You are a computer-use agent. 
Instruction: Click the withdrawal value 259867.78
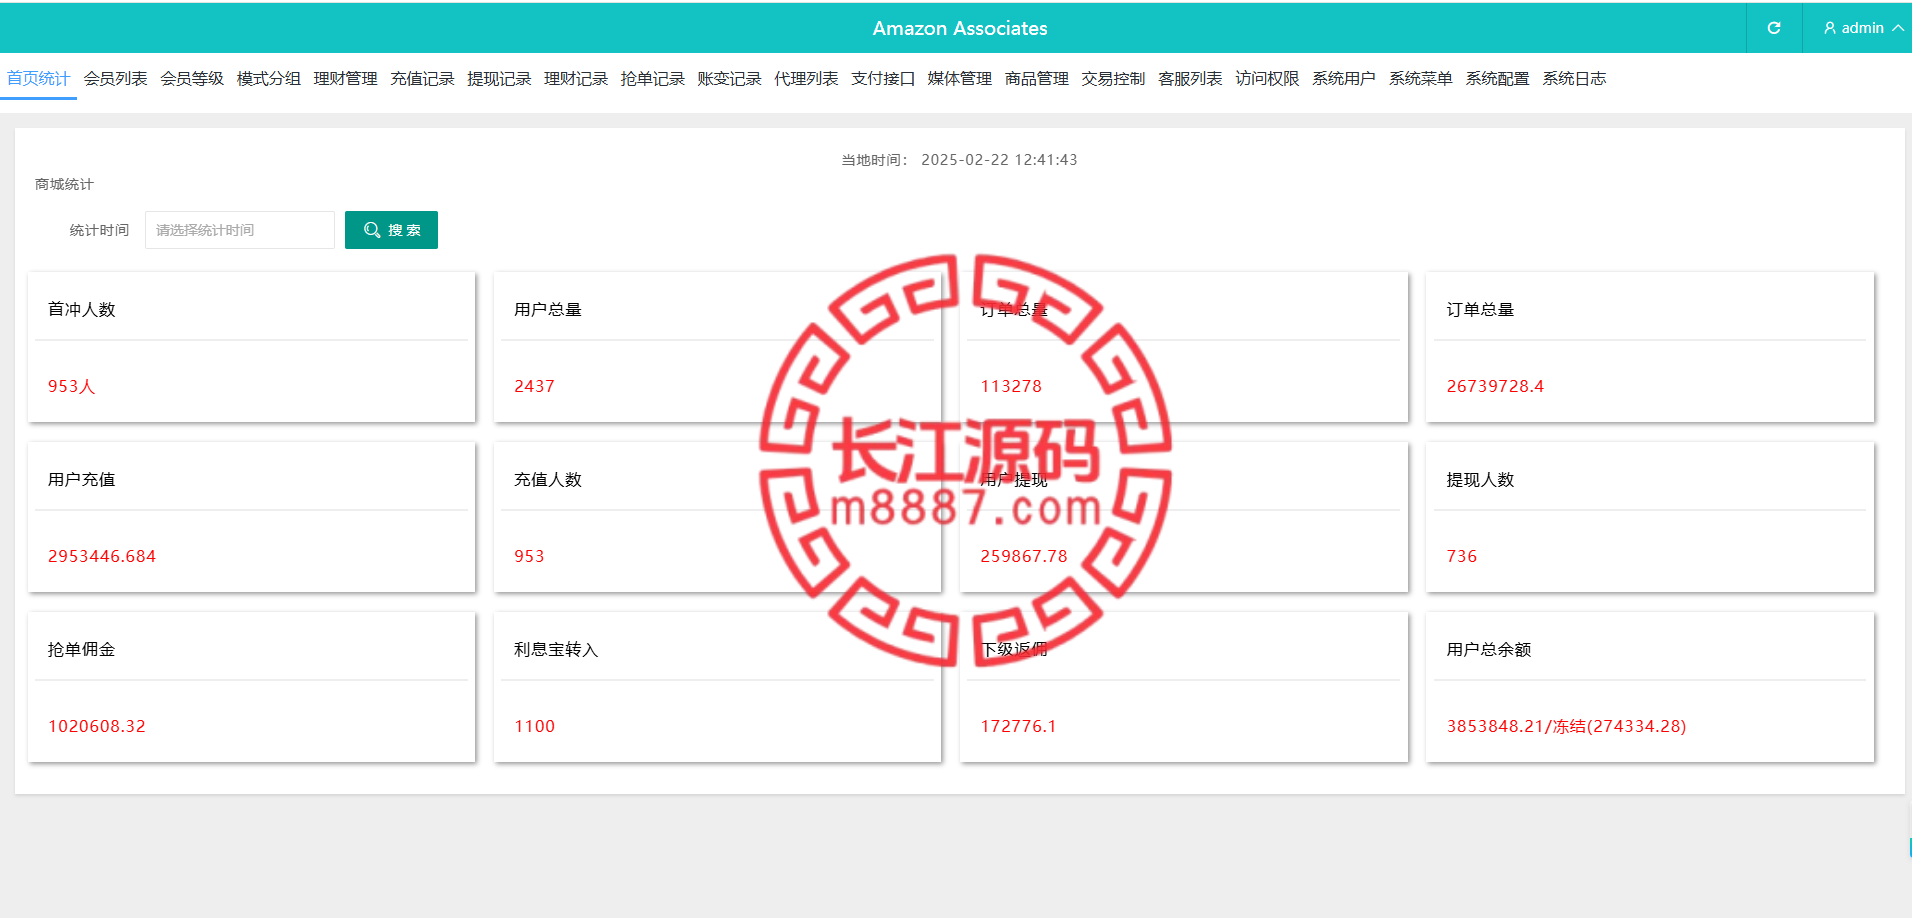tap(1024, 556)
